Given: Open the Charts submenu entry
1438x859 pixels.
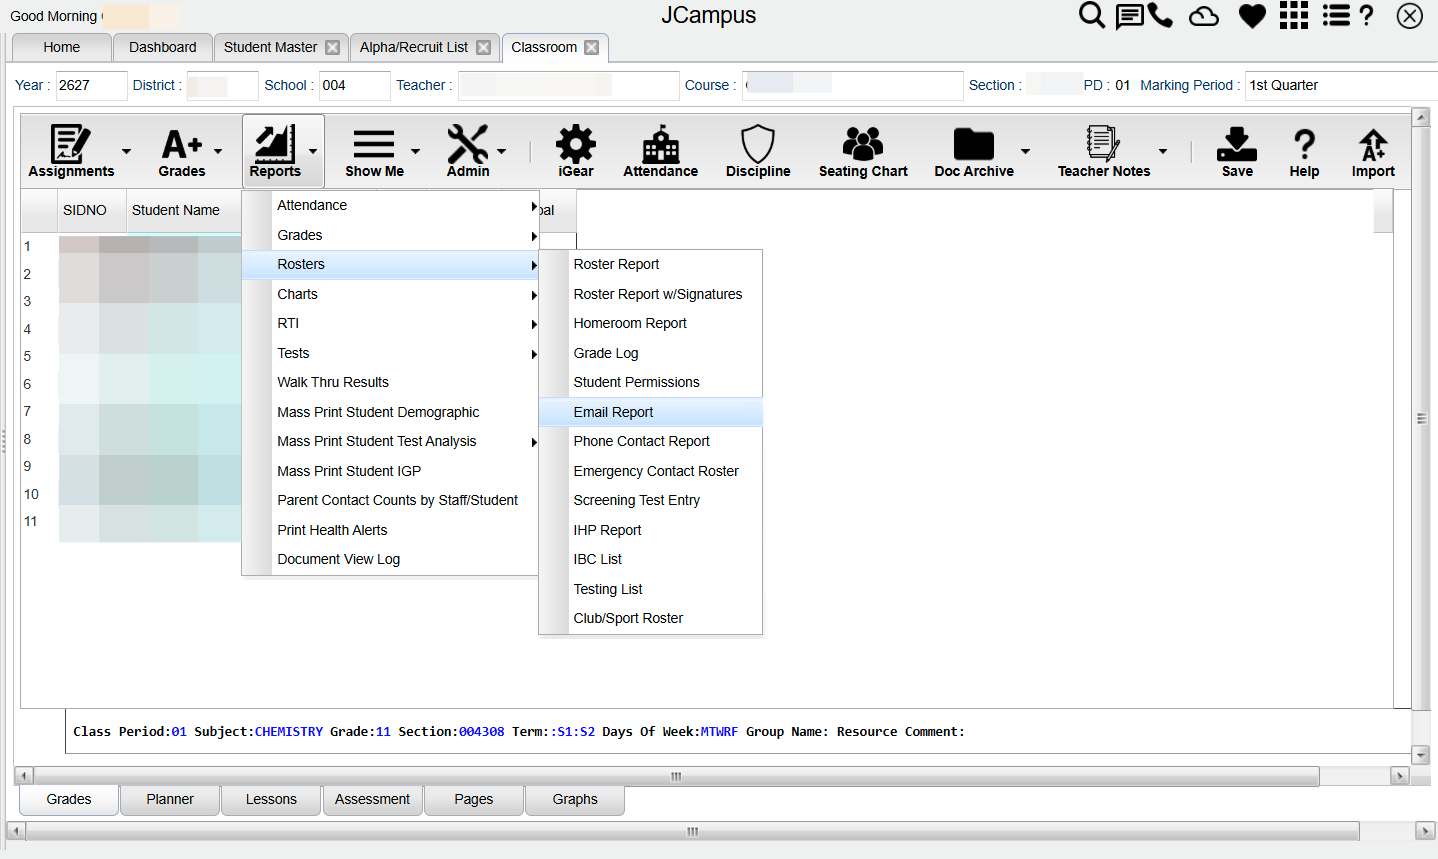Looking at the screenshot, I should (x=390, y=294).
